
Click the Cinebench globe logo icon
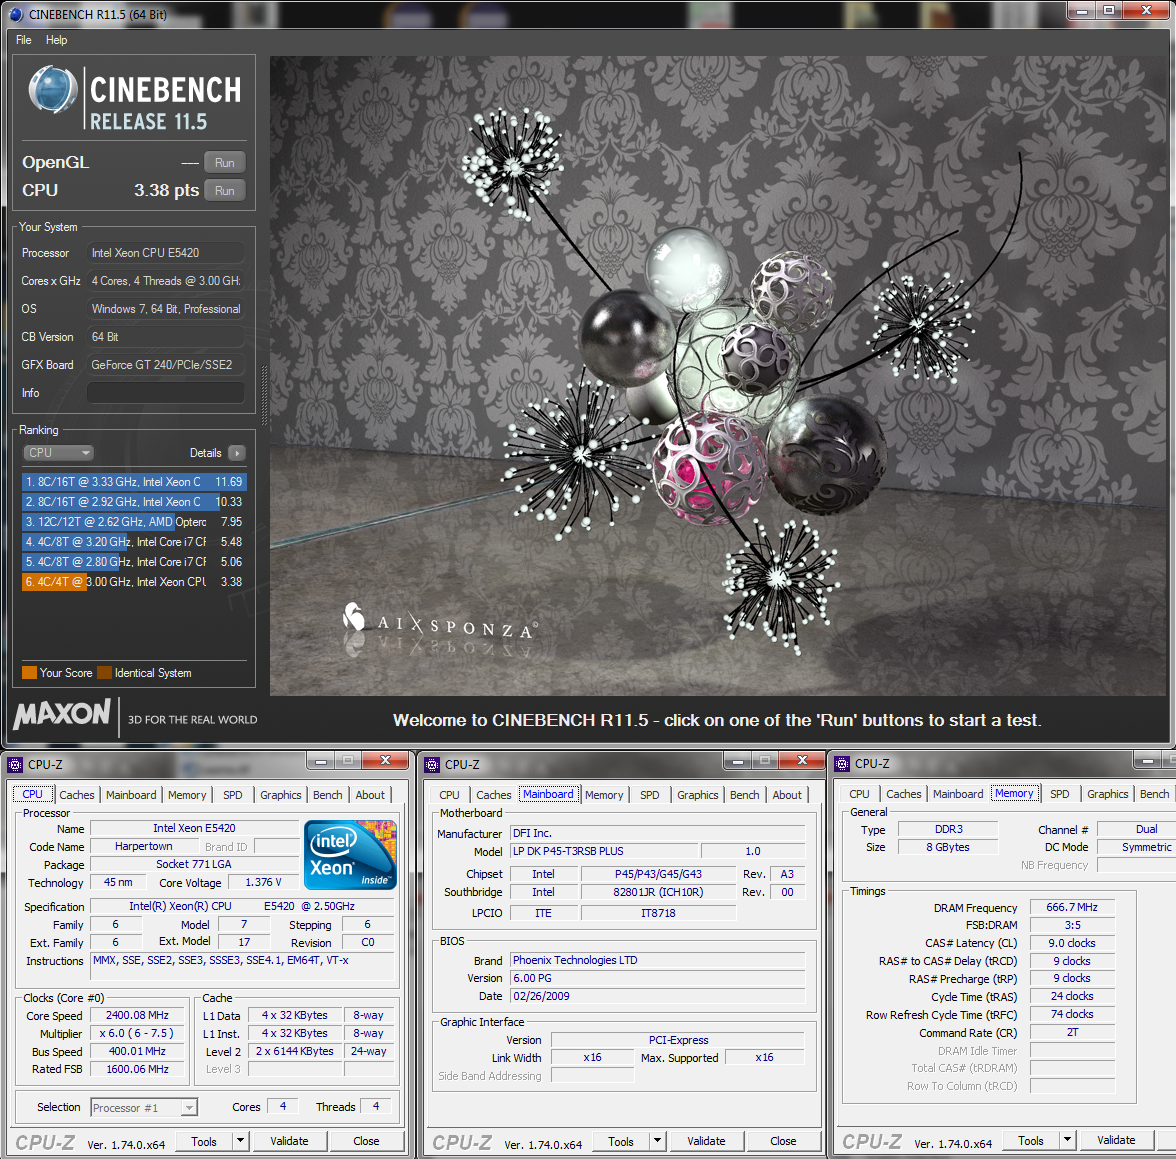pos(52,89)
